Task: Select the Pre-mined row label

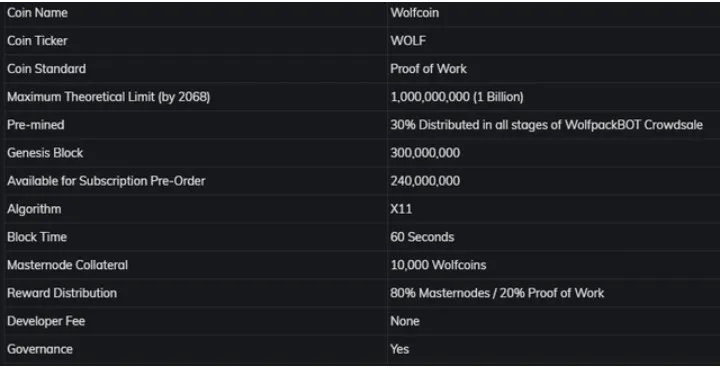Action: point(36,125)
